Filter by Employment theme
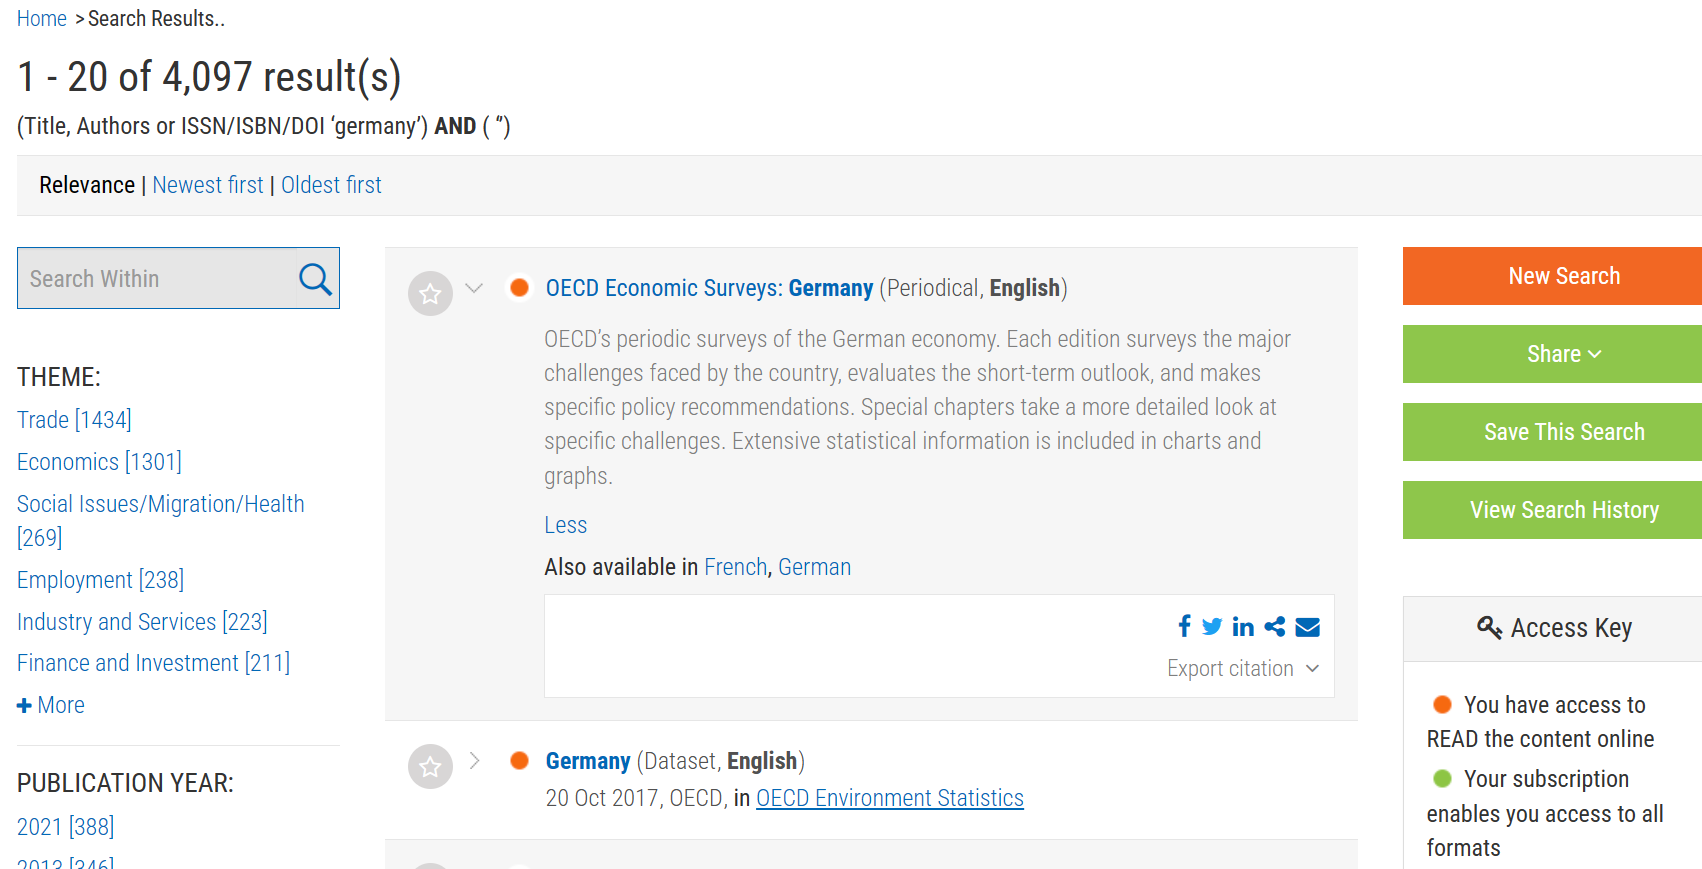 (x=100, y=580)
